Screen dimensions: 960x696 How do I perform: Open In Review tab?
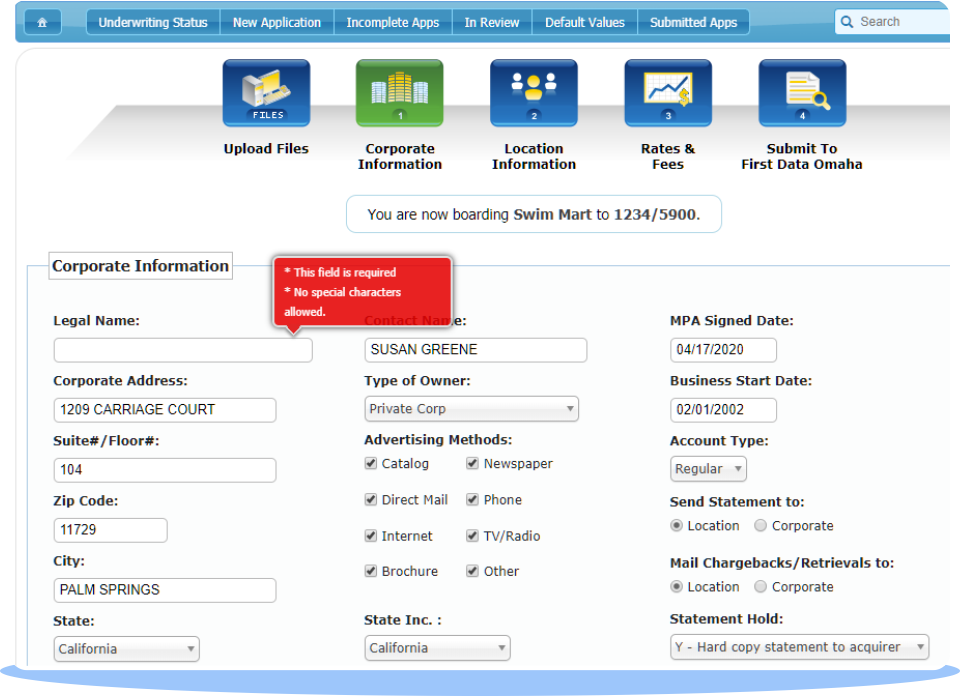coord(492,23)
